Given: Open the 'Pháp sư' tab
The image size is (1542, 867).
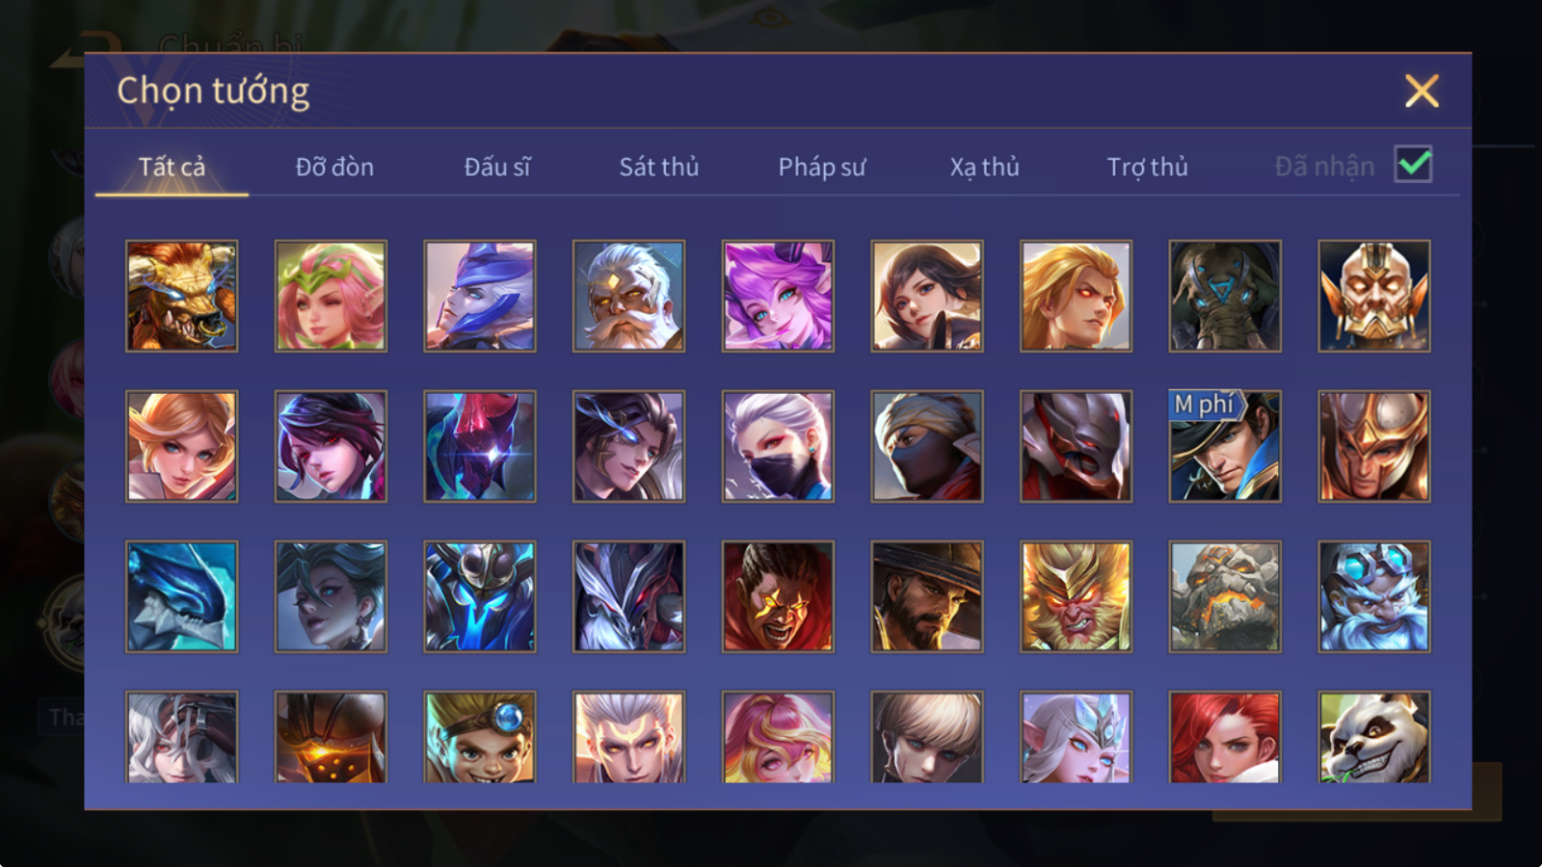Looking at the screenshot, I should point(822,167).
